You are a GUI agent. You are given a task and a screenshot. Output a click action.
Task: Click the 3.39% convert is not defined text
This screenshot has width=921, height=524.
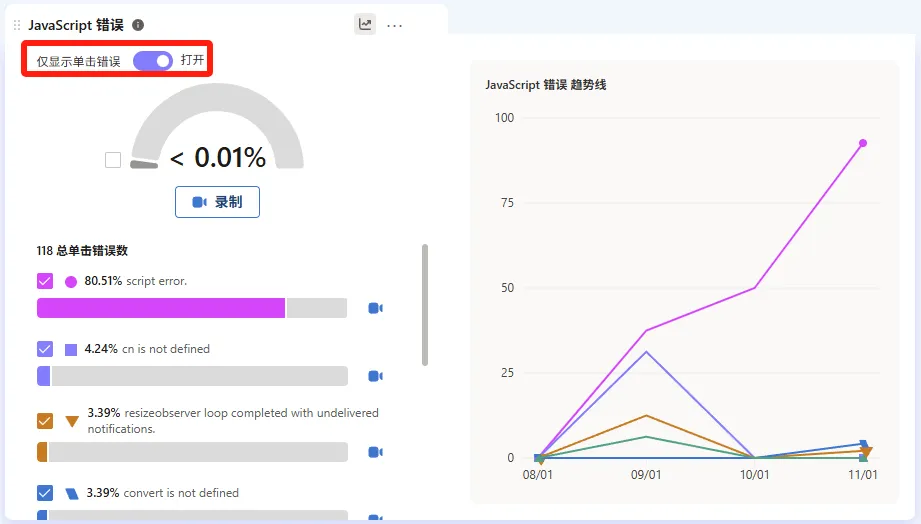point(162,492)
